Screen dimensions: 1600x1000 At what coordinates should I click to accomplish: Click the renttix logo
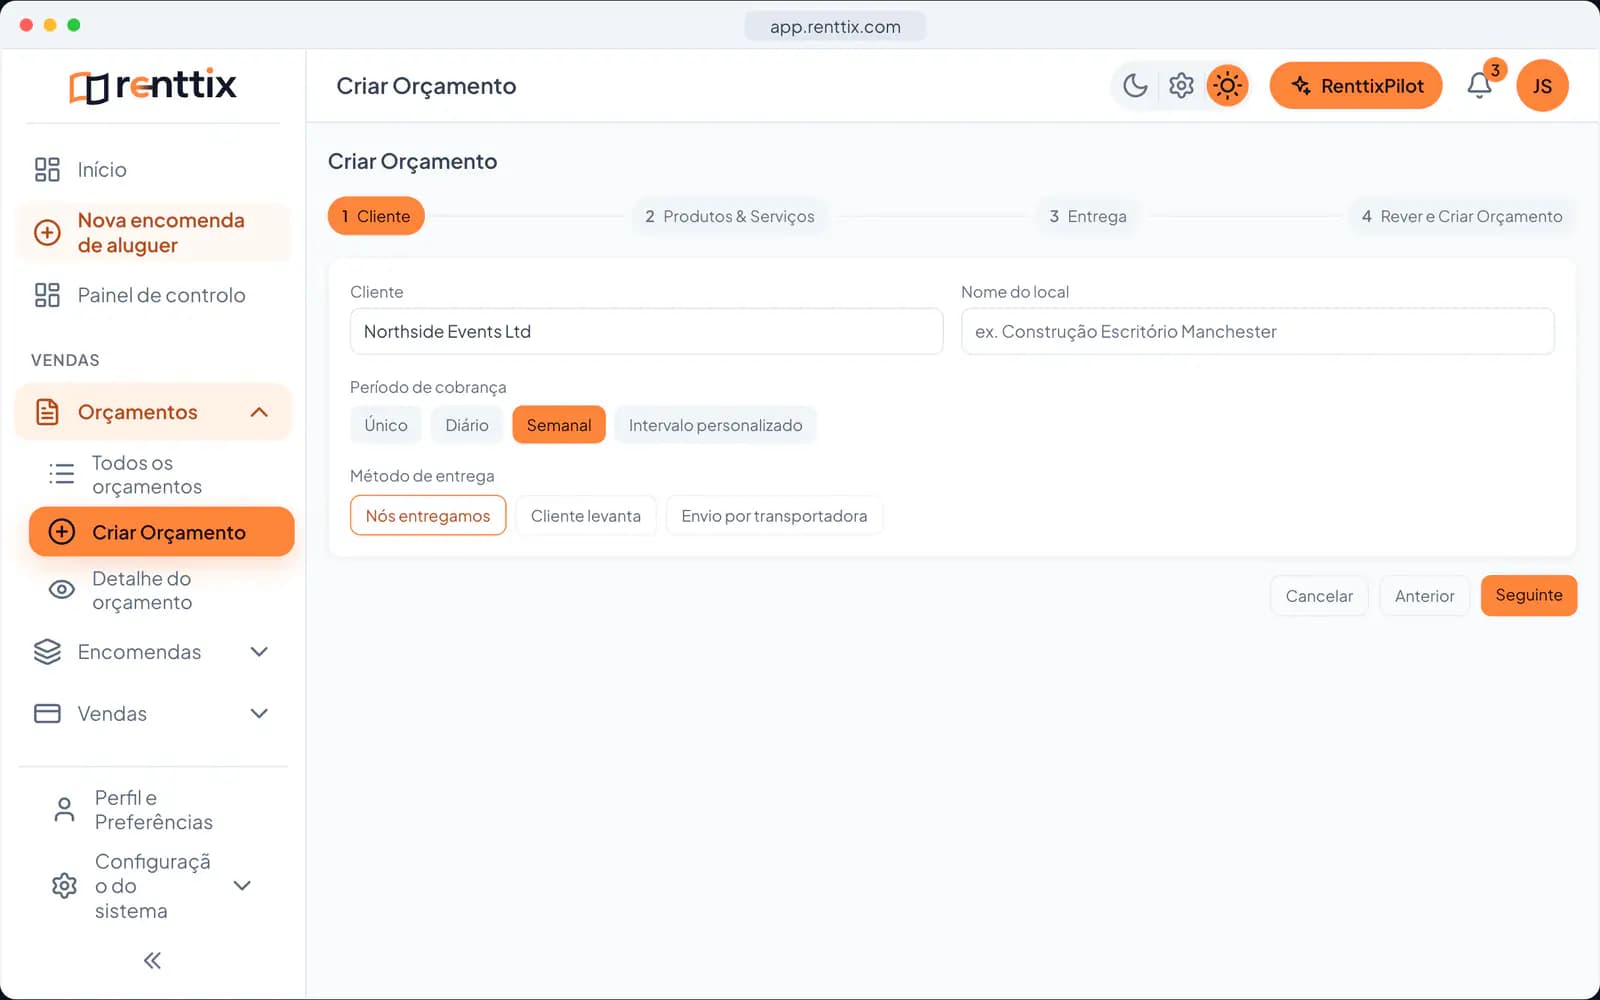point(153,86)
